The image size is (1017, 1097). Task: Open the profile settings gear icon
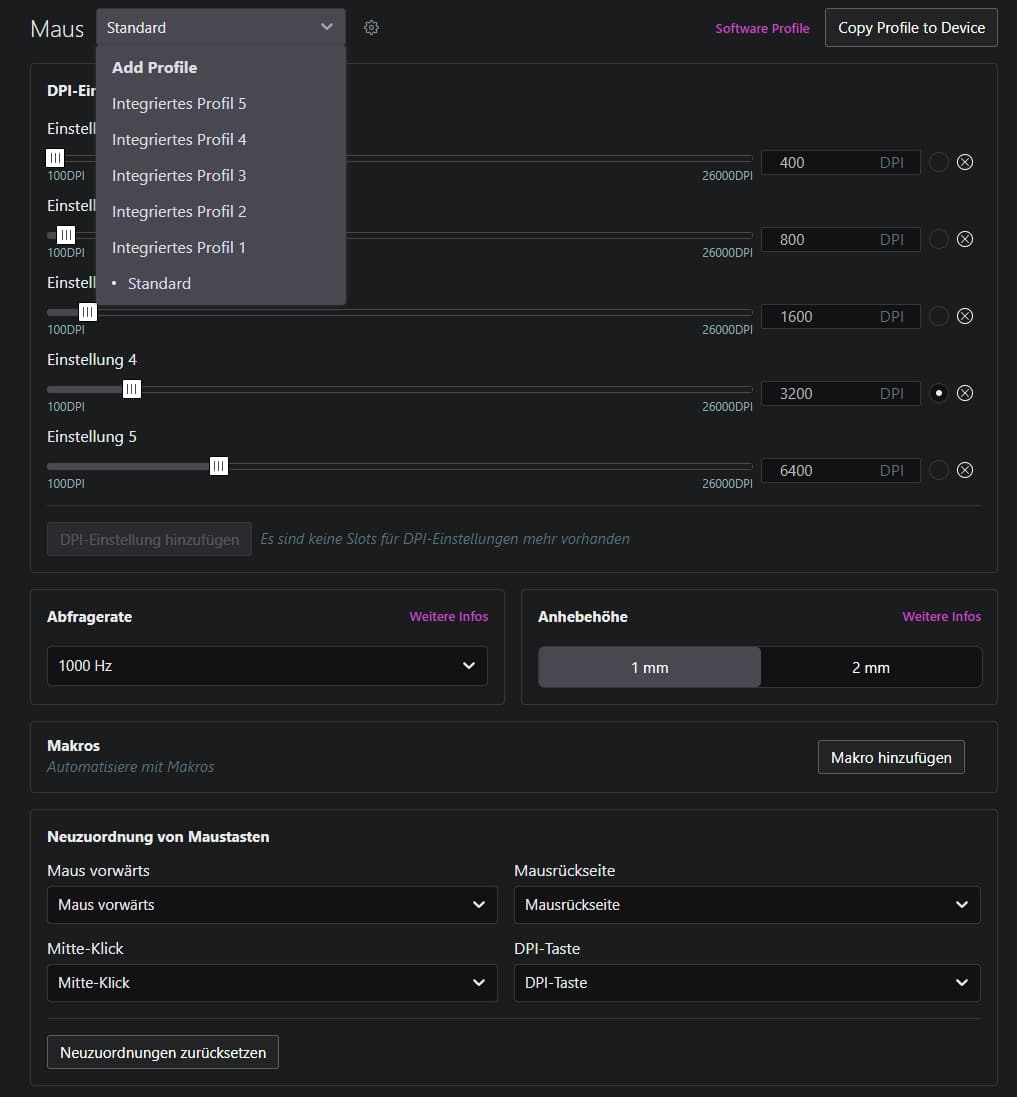(371, 28)
